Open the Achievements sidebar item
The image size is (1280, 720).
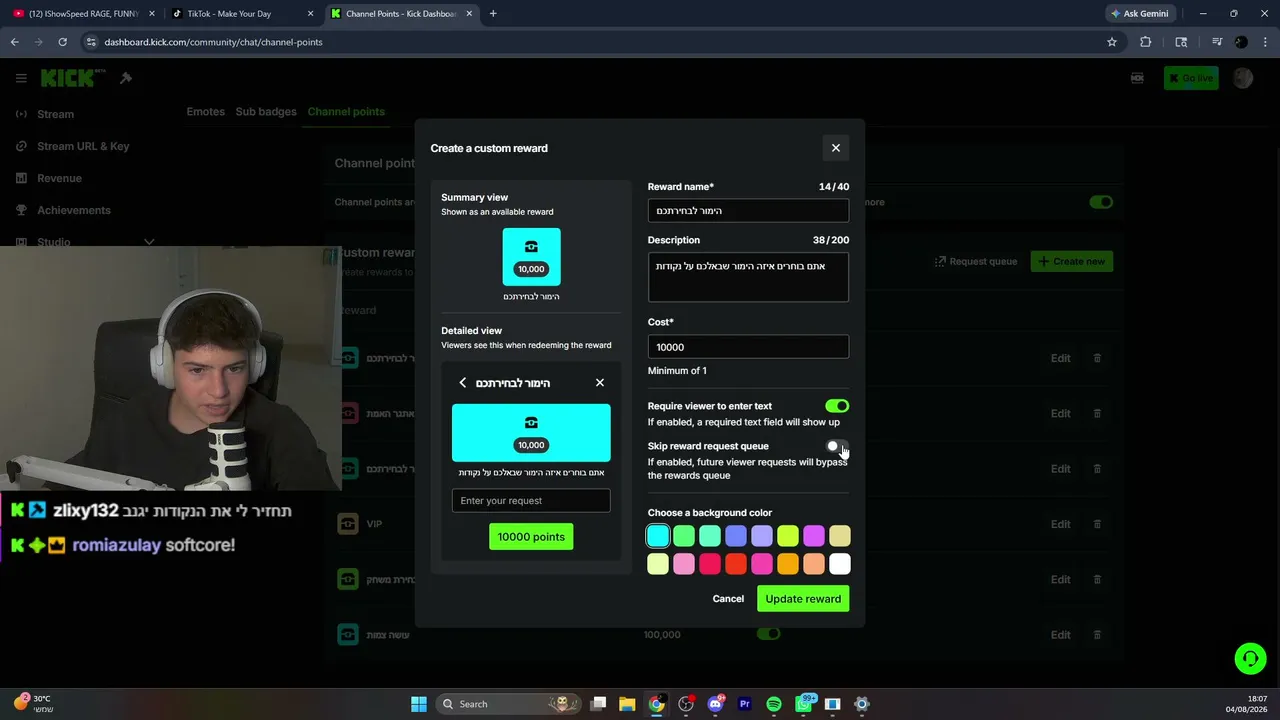74,210
